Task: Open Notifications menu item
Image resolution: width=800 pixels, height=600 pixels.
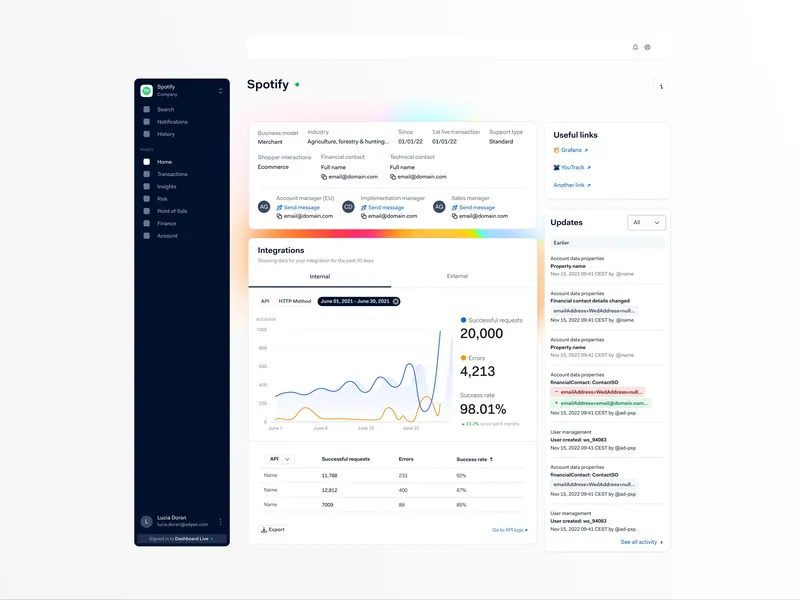Action: (x=172, y=121)
